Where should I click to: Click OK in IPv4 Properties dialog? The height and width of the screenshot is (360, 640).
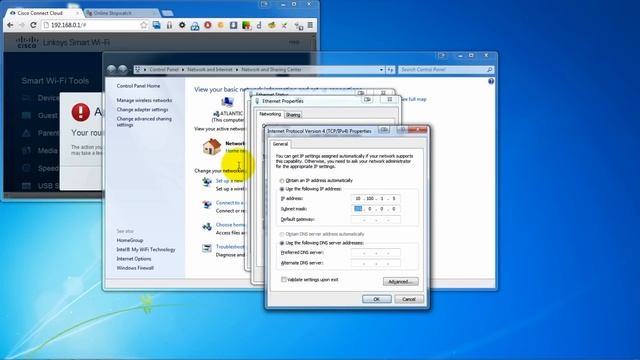pos(377,299)
